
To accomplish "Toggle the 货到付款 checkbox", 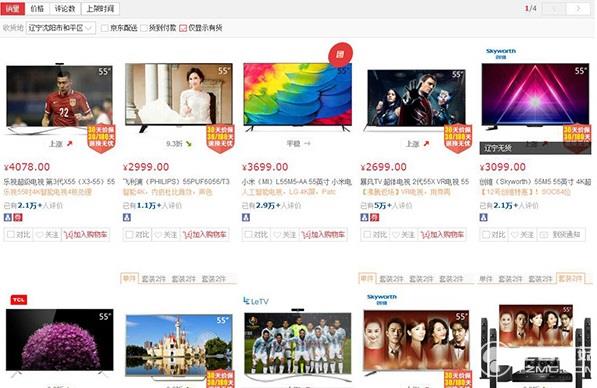I will click(144, 28).
